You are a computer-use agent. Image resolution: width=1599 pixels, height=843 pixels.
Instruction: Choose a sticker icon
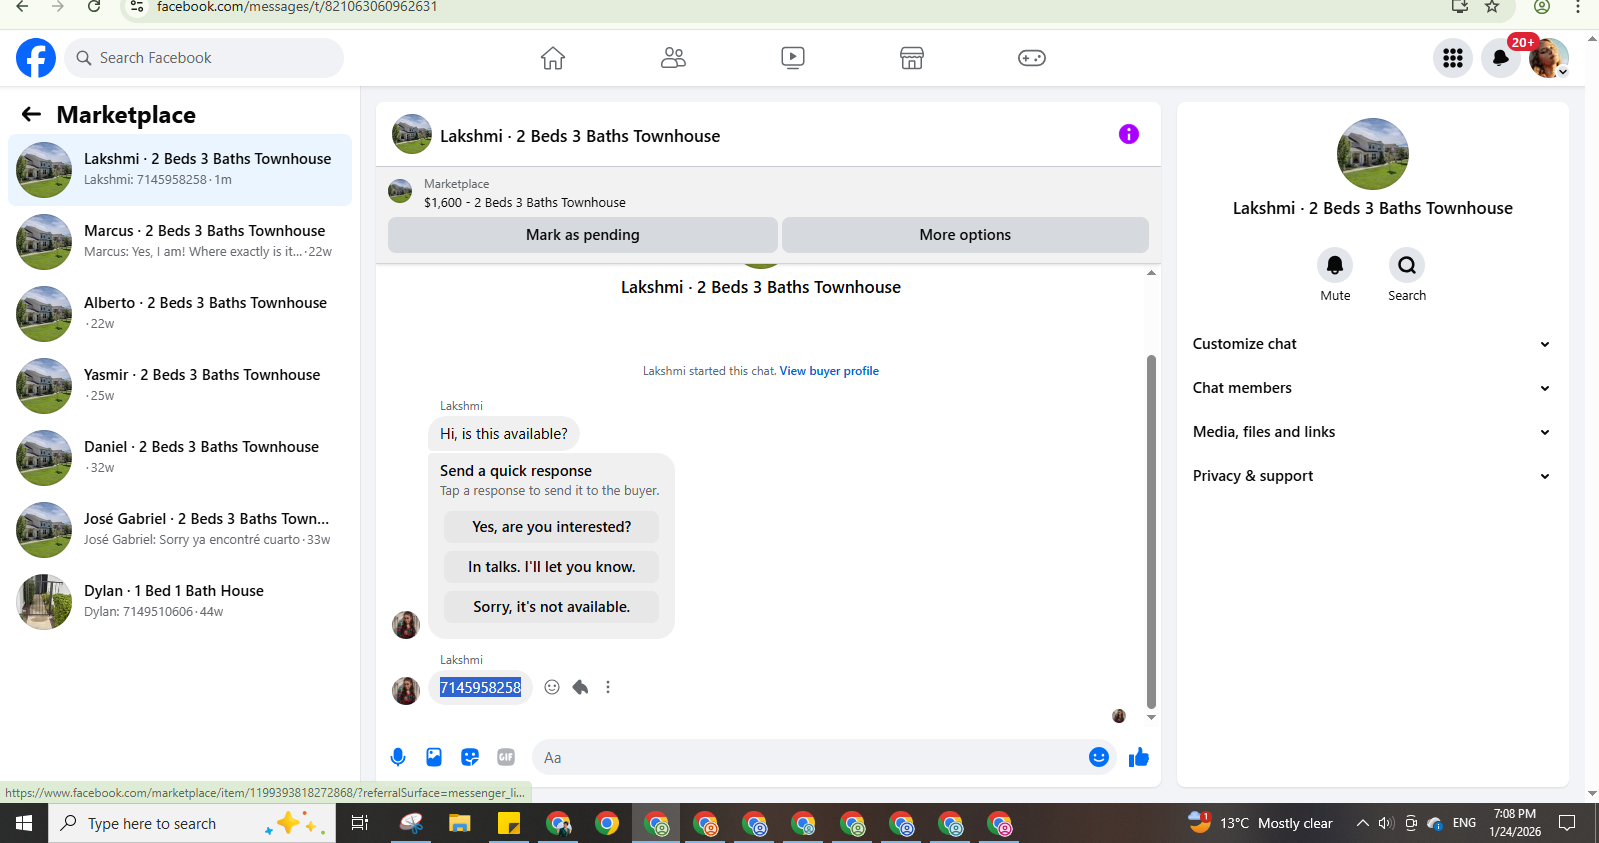click(x=470, y=757)
